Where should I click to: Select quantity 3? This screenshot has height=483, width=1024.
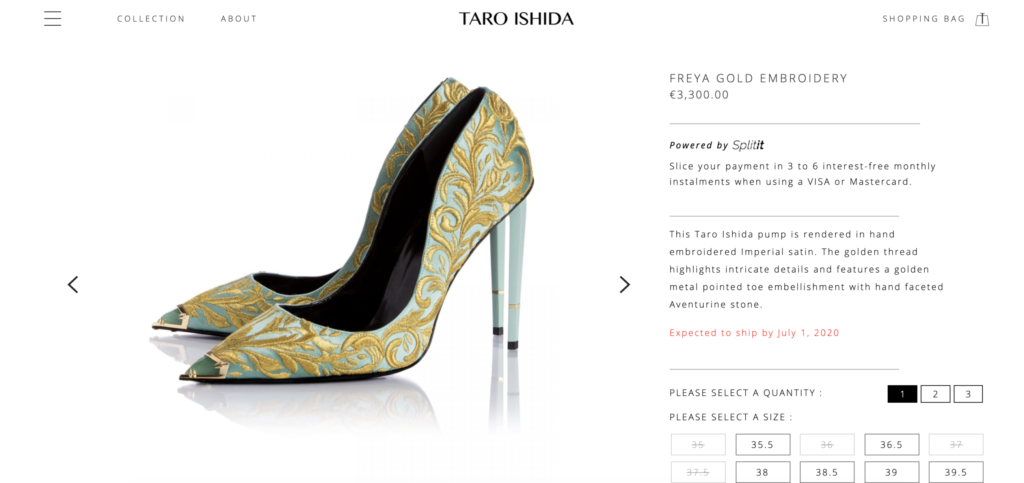point(968,394)
